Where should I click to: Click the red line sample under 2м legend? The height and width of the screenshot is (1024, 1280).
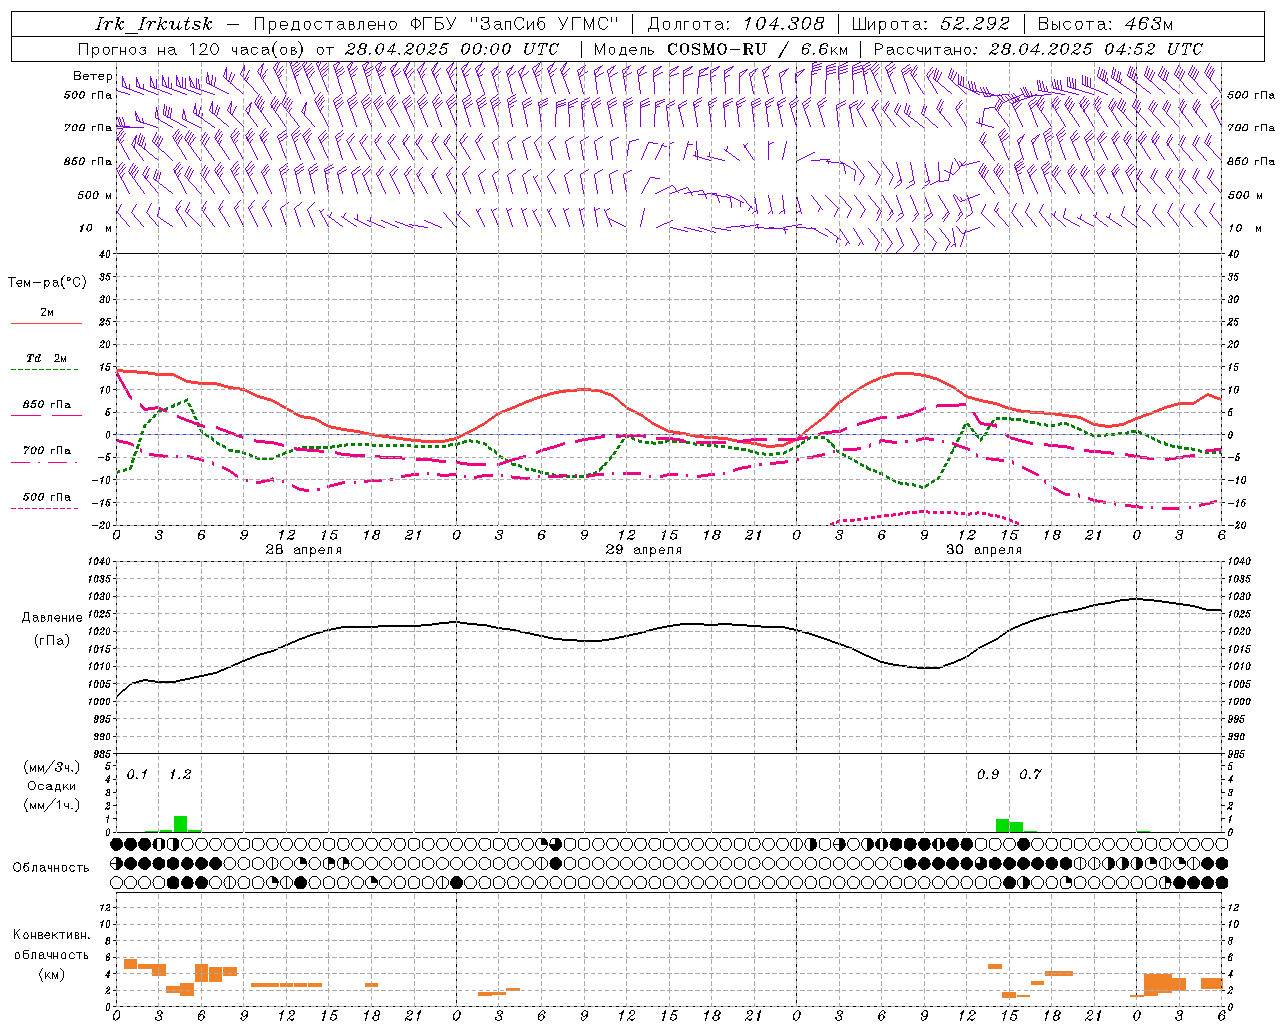tap(46, 323)
